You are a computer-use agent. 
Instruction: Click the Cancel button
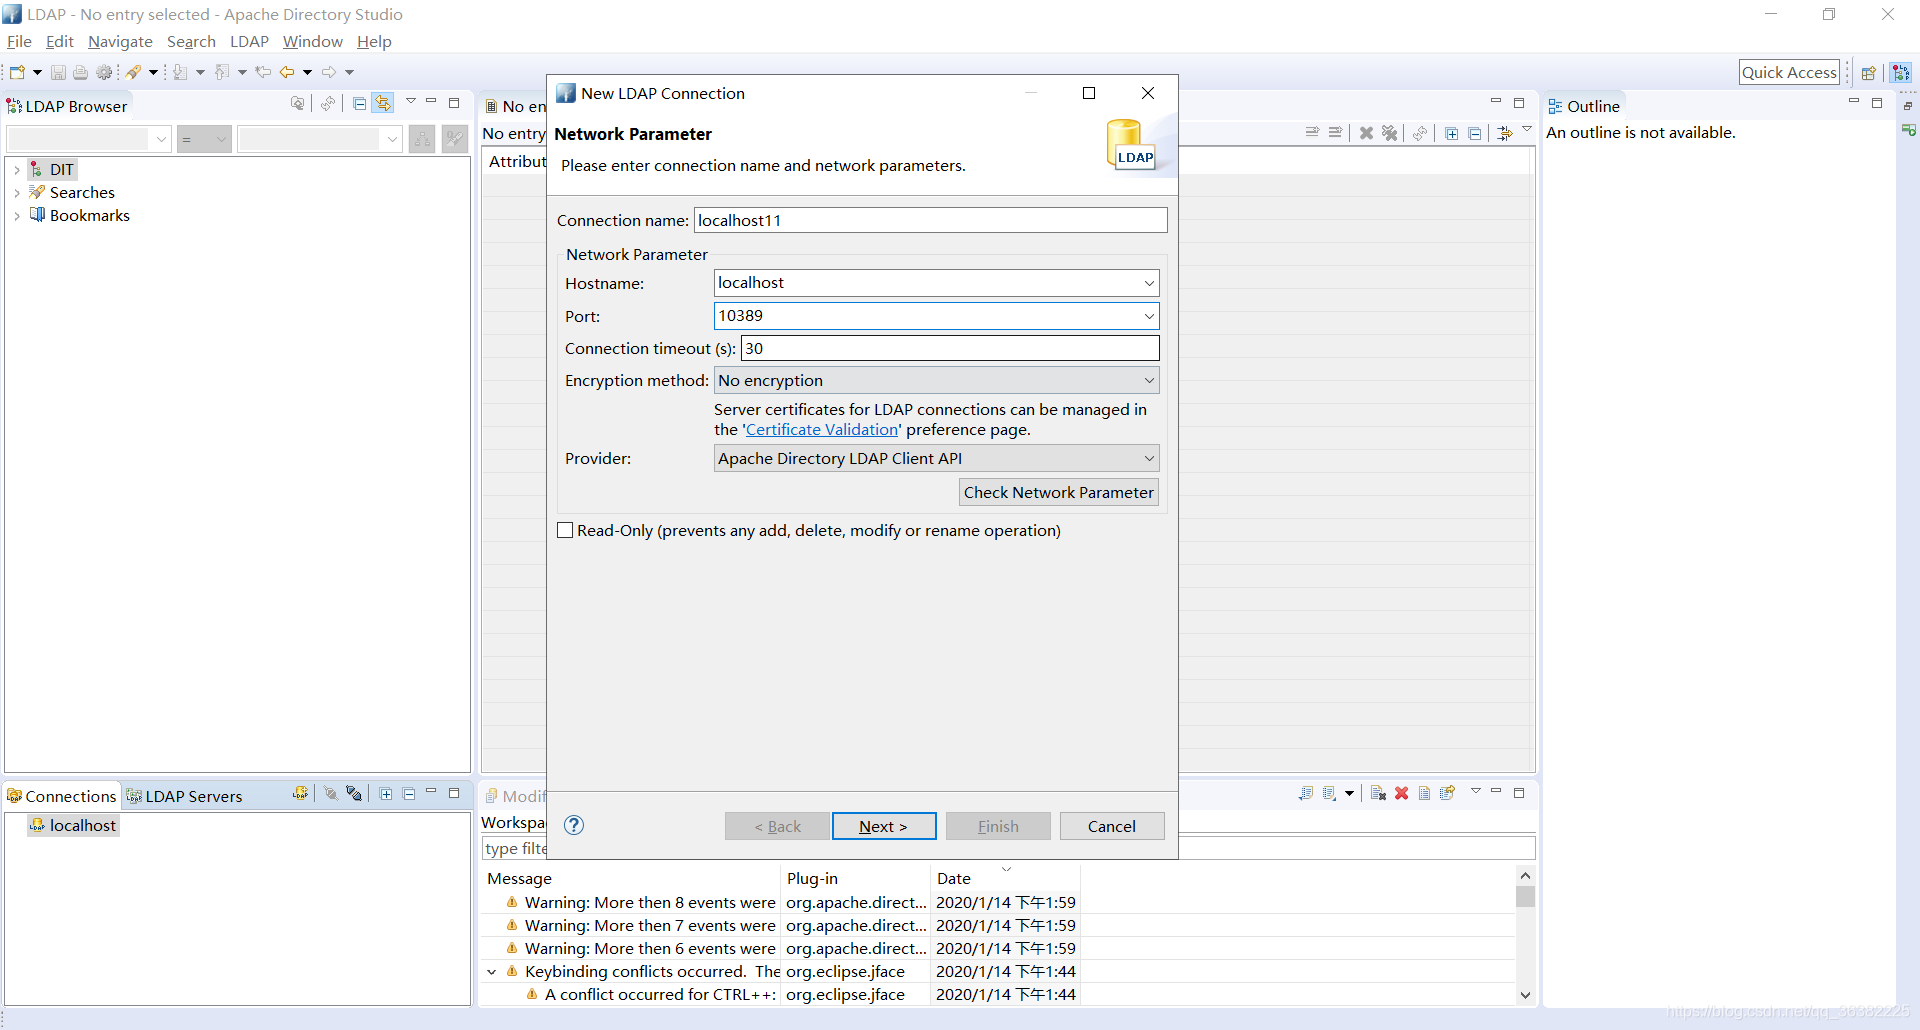pos(1112,826)
